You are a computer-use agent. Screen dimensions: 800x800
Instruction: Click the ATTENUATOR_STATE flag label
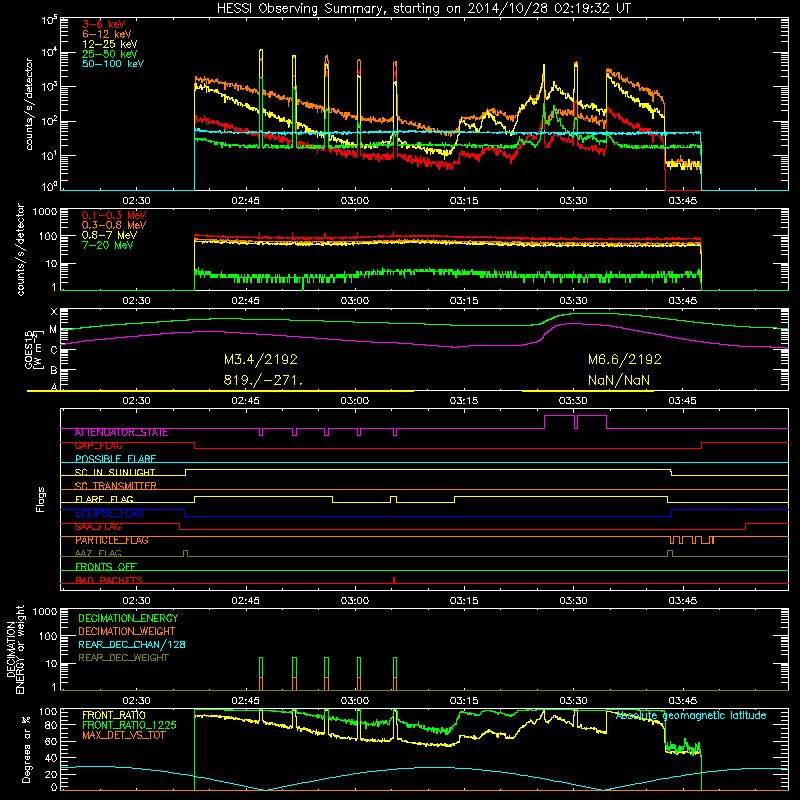(121, 433)
